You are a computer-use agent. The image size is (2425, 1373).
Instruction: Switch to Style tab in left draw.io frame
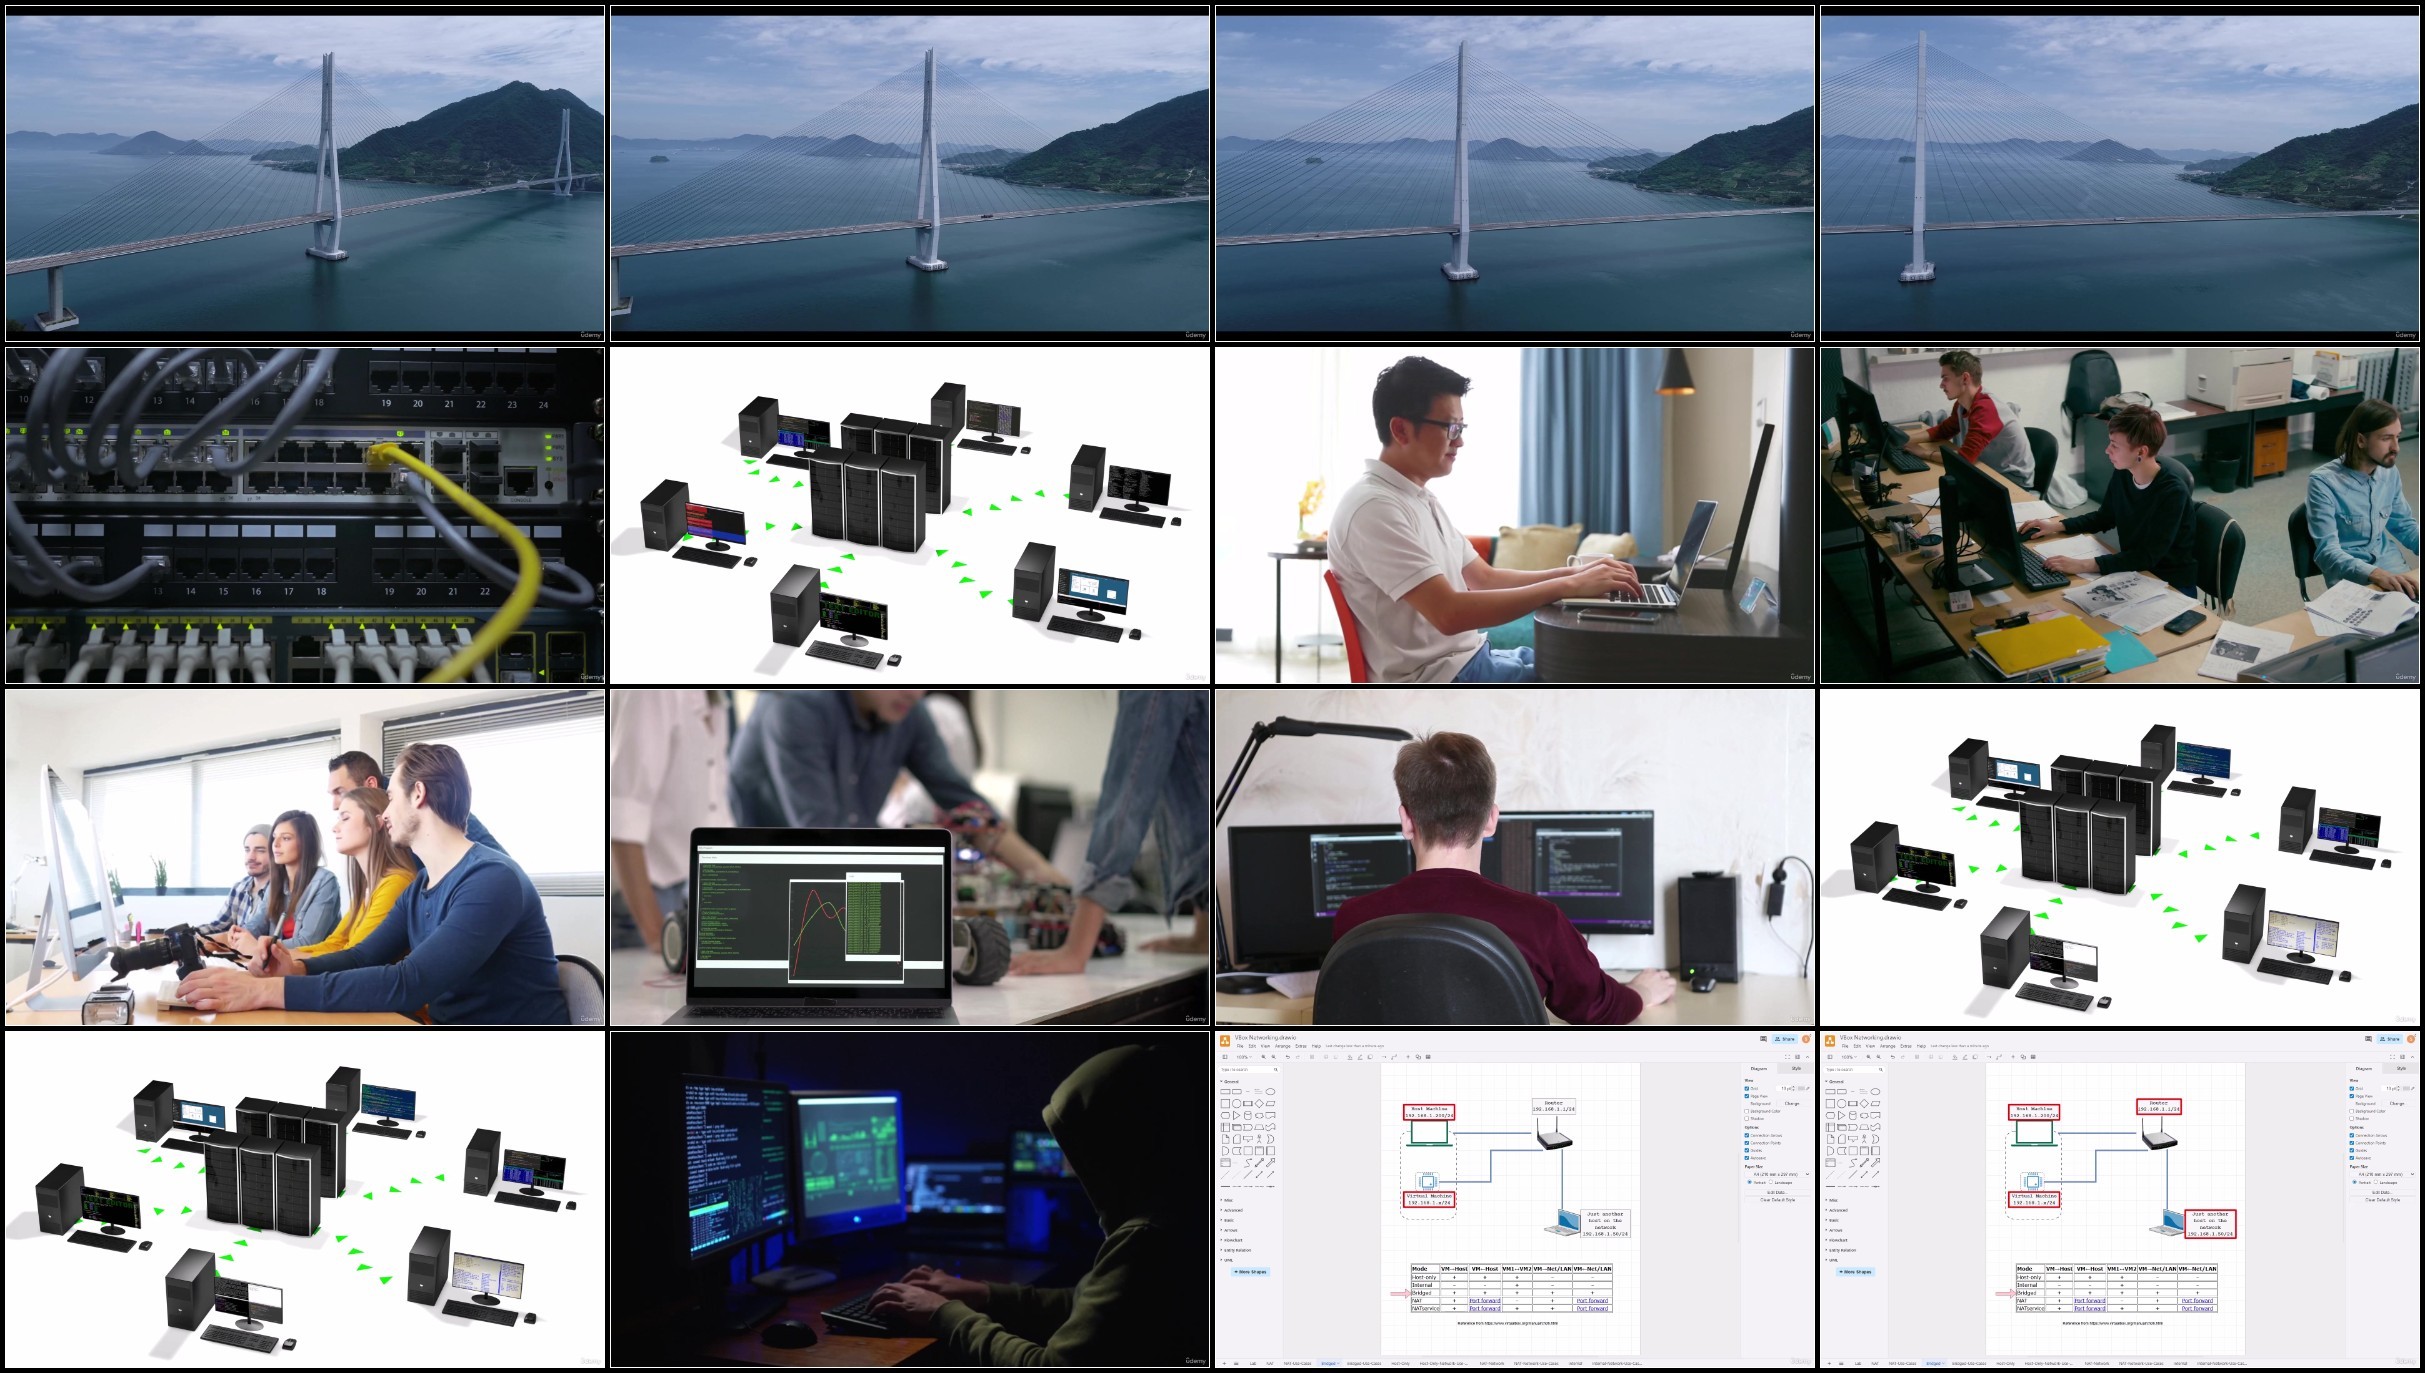coord(1796,1069)
